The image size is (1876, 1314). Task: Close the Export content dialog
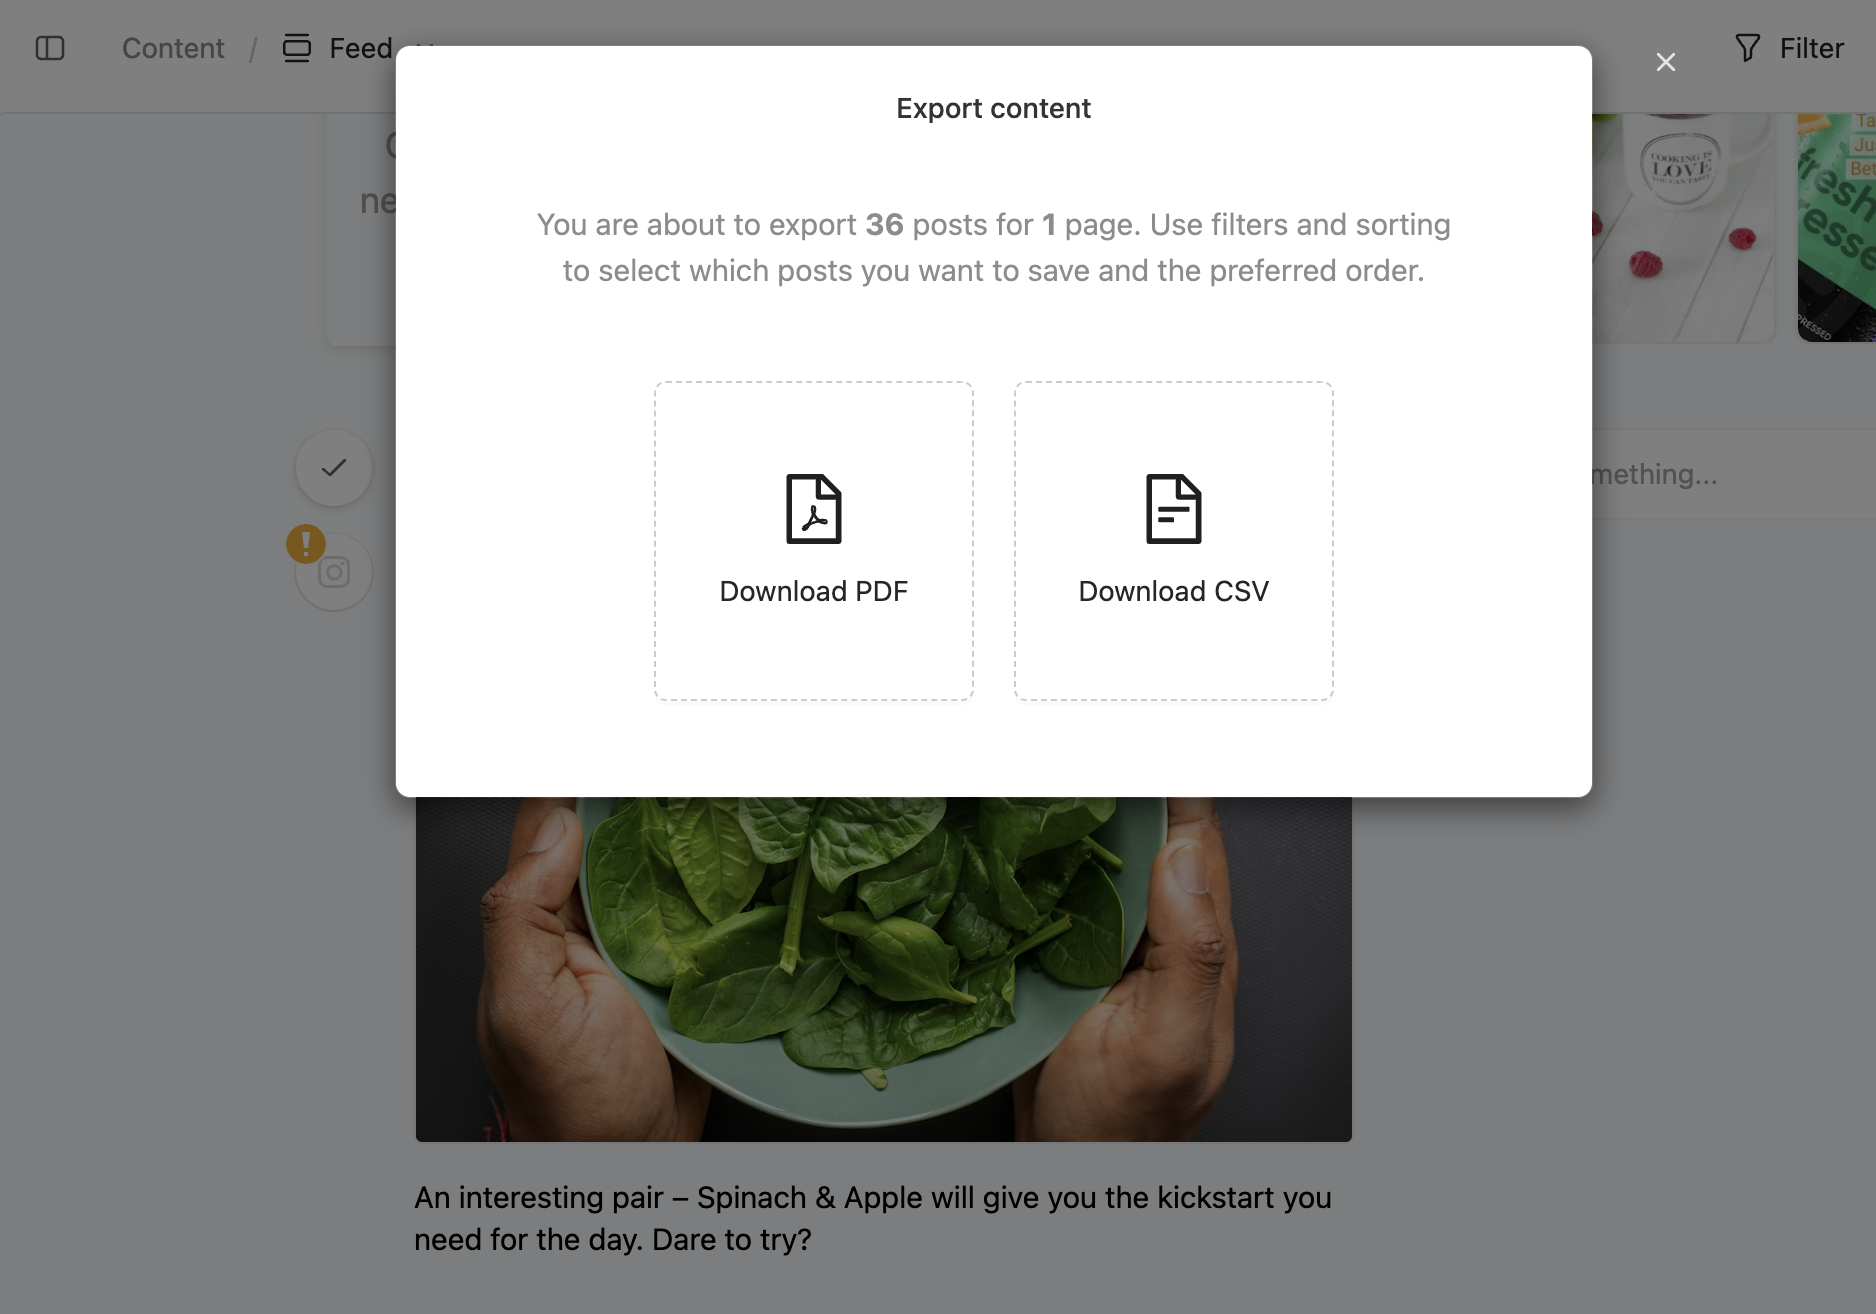(1665, 62)
